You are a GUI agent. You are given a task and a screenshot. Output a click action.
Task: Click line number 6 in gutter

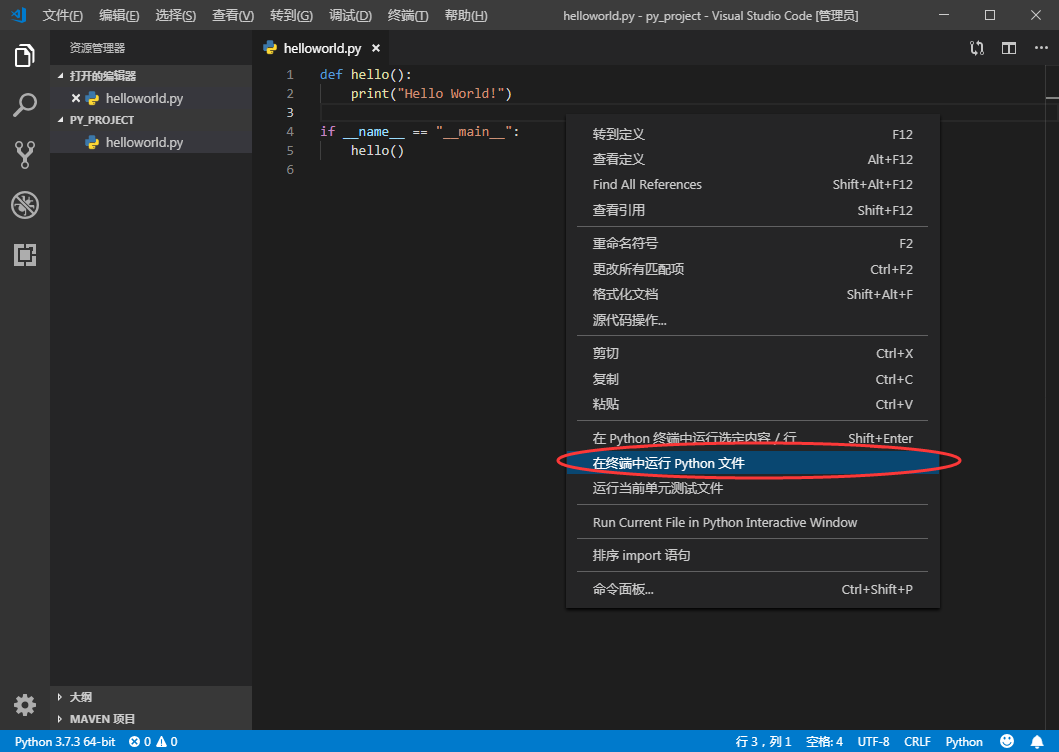tap(290, 169)
